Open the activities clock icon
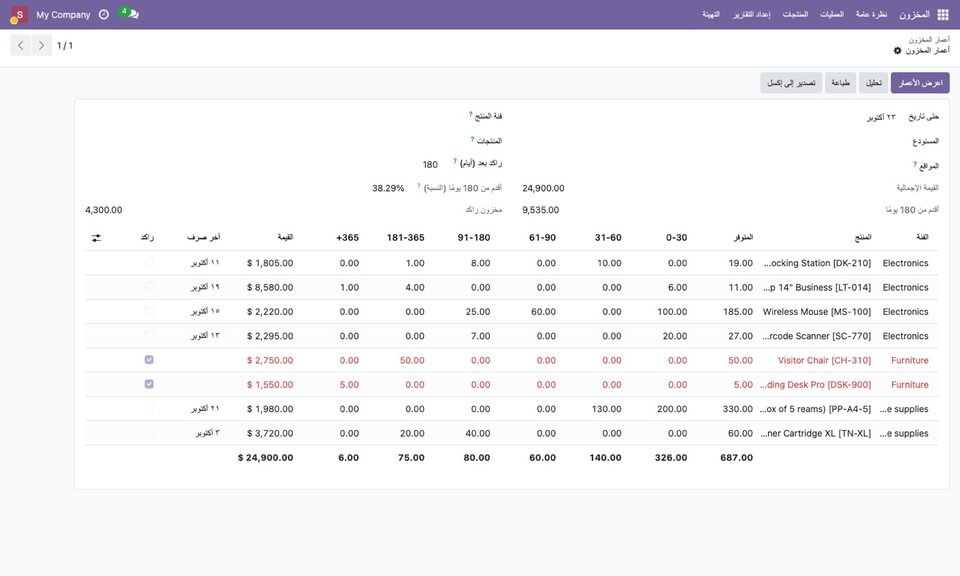960x576 pixels. tap(104, 14)
